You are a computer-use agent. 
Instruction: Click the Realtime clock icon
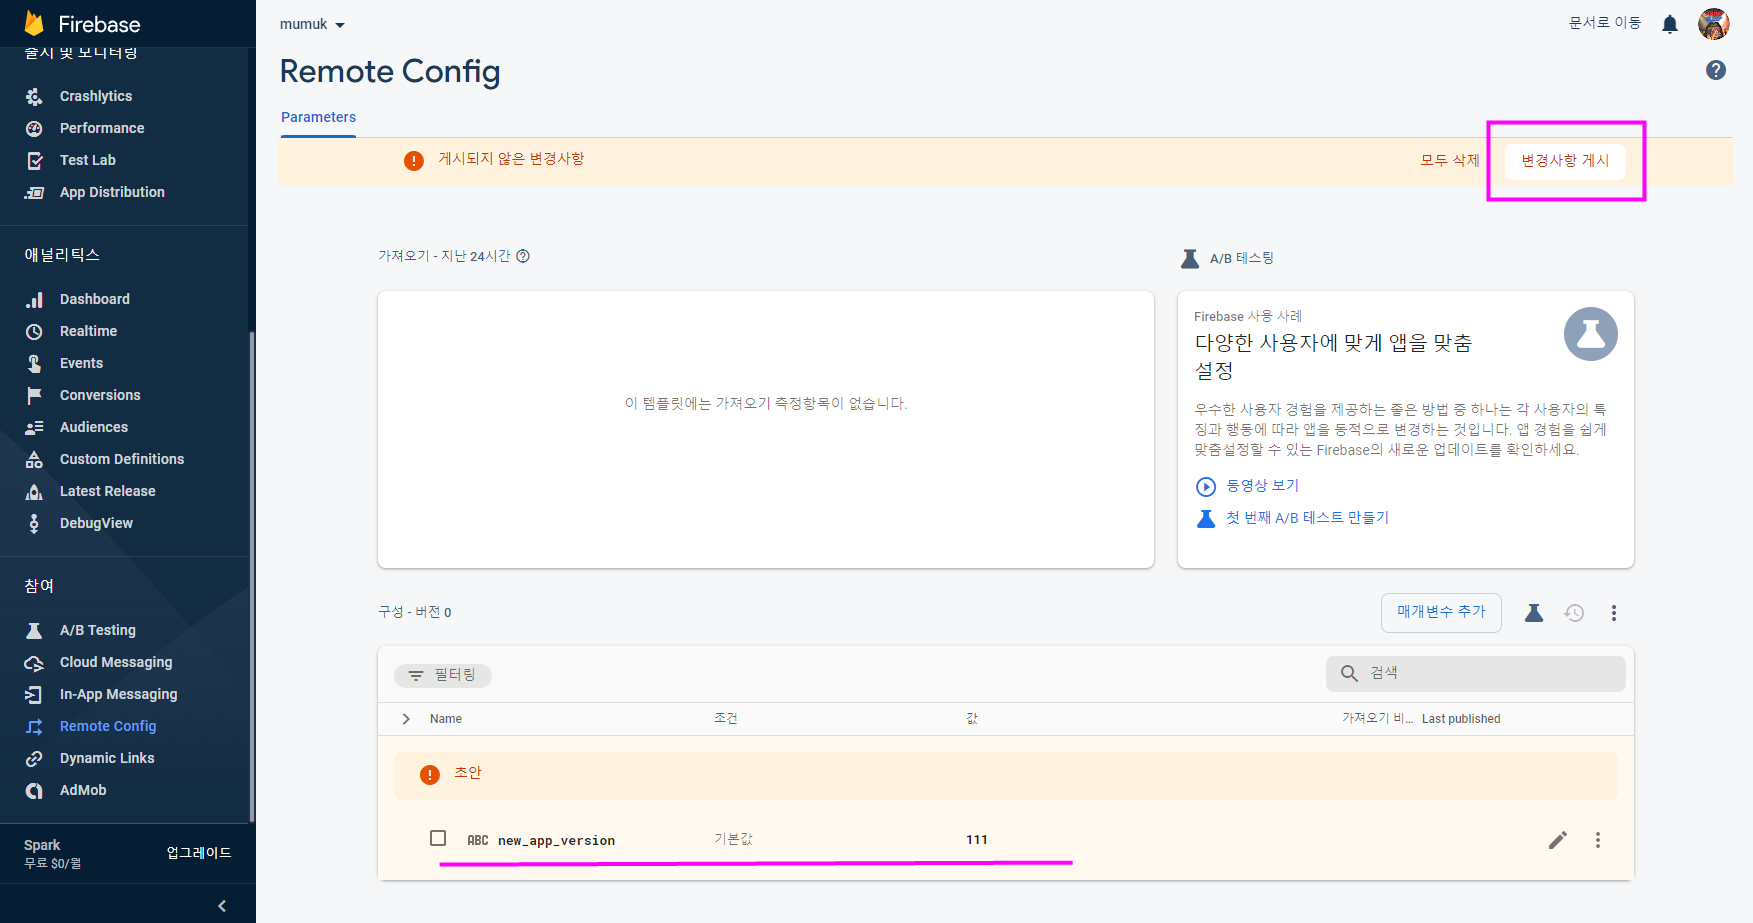point(34,331)
